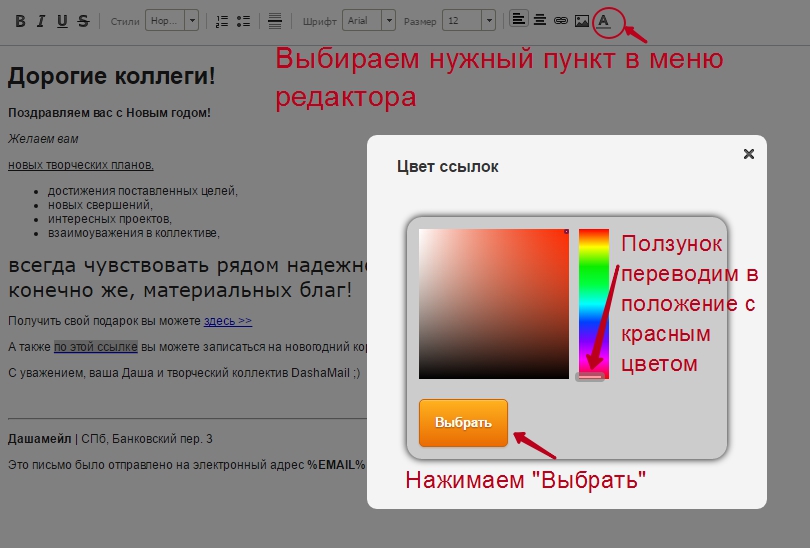Insert a horizontal line

click(x=275, y=21)
